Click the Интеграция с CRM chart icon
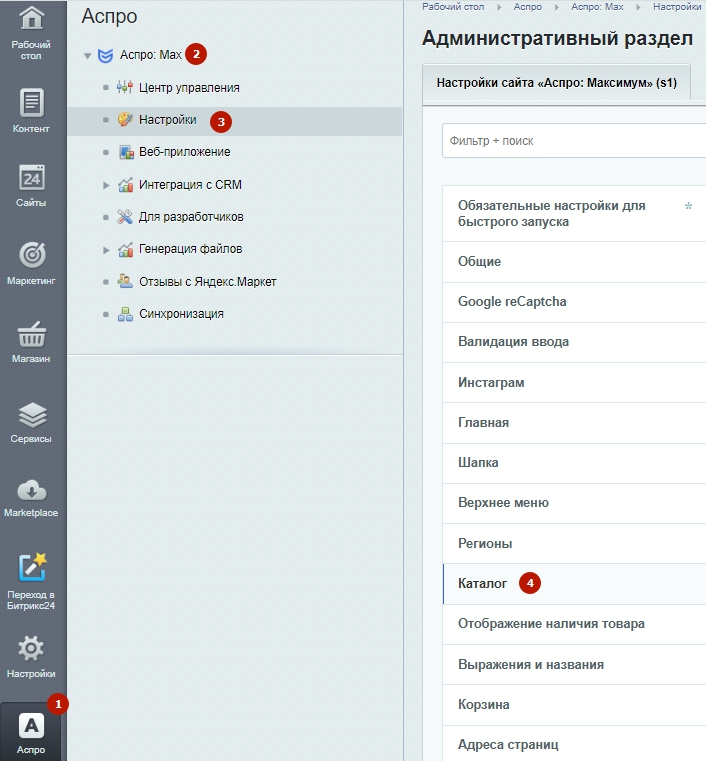The image size is (706, 761). pyautogui.click(x=126, y=185)
